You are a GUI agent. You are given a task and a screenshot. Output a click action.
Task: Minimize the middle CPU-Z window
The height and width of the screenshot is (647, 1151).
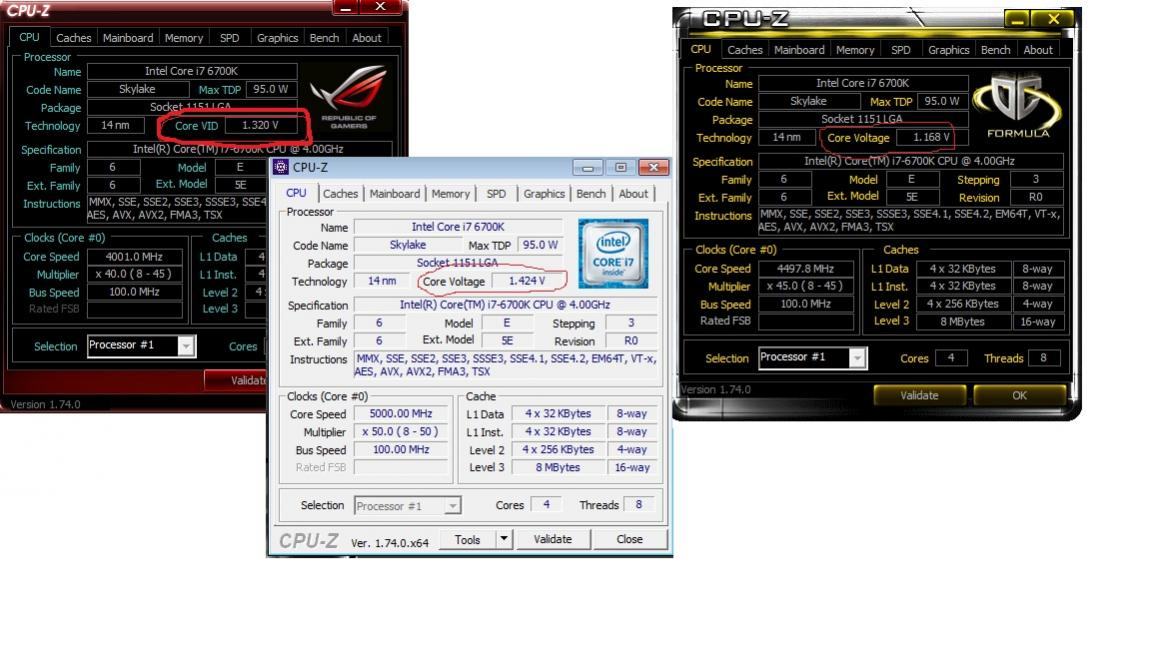click(587, 167)
